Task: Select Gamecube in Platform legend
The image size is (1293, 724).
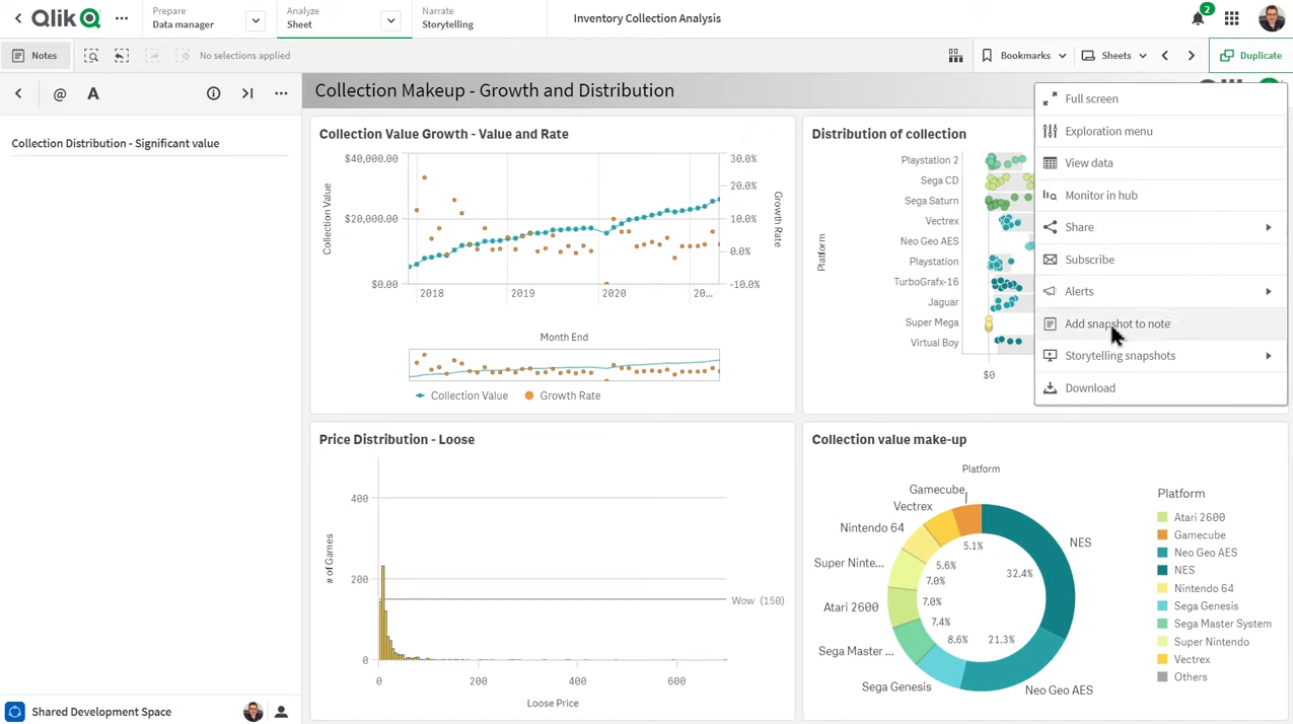Action: tap(1191, 535)
